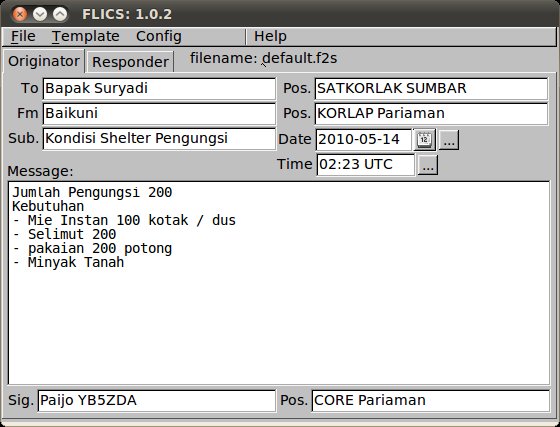The width and height of the screenshot is (560, 427).
Task: Open the File menu
Action: (23, 36)
